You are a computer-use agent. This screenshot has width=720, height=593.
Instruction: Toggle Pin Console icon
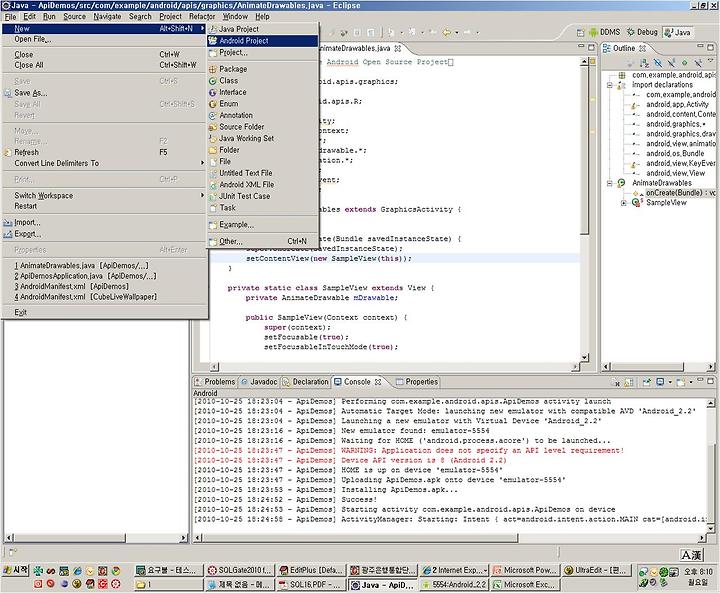point(647,382)
